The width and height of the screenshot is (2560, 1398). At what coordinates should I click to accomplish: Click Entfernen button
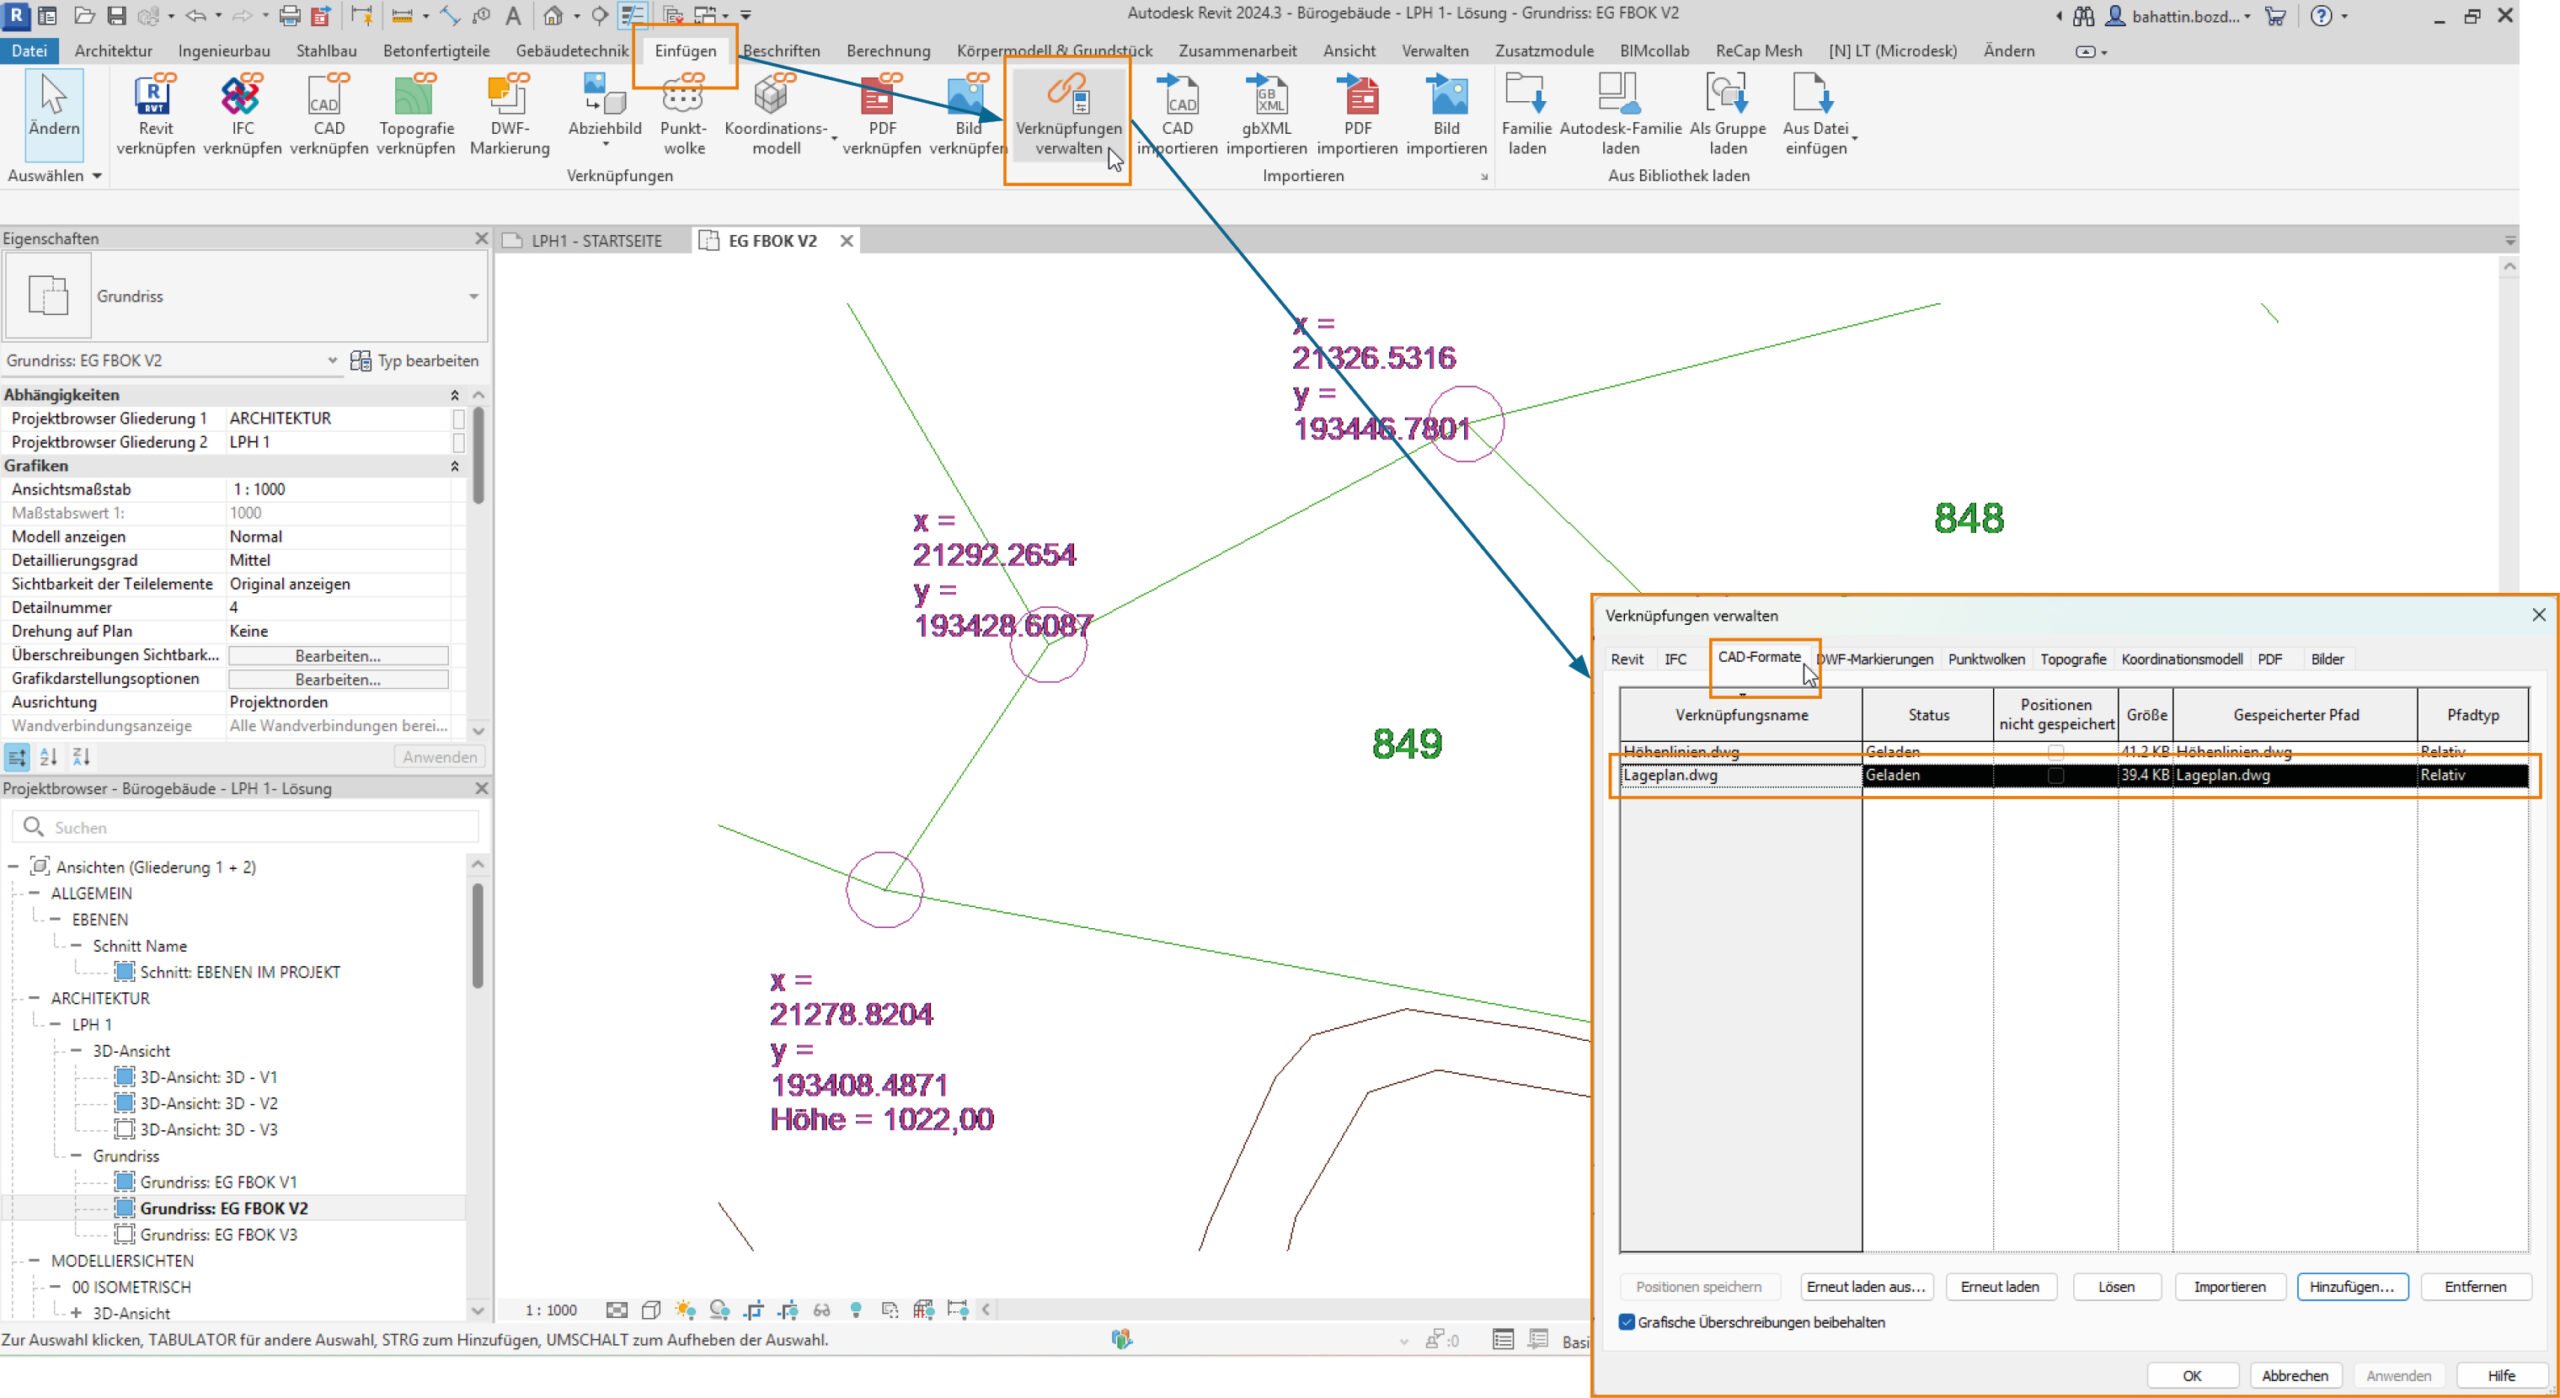click(2475, 1287)
